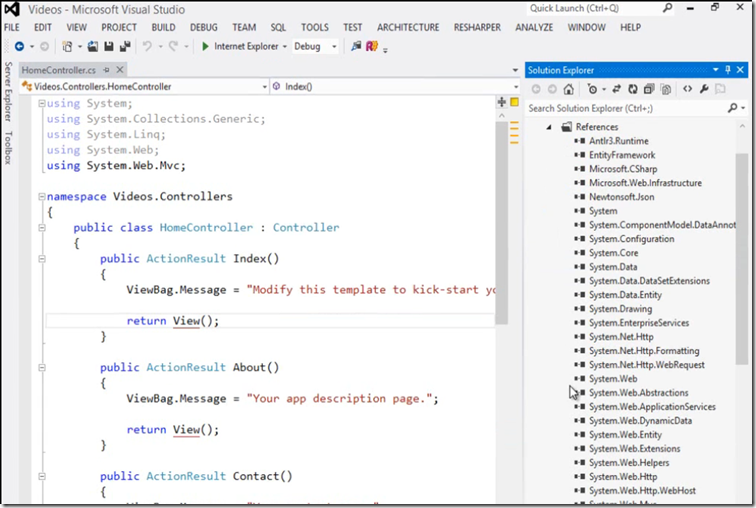Start debugging with the green play icon
The height and width of the screenshot is (508, 756).
(205, 46)
